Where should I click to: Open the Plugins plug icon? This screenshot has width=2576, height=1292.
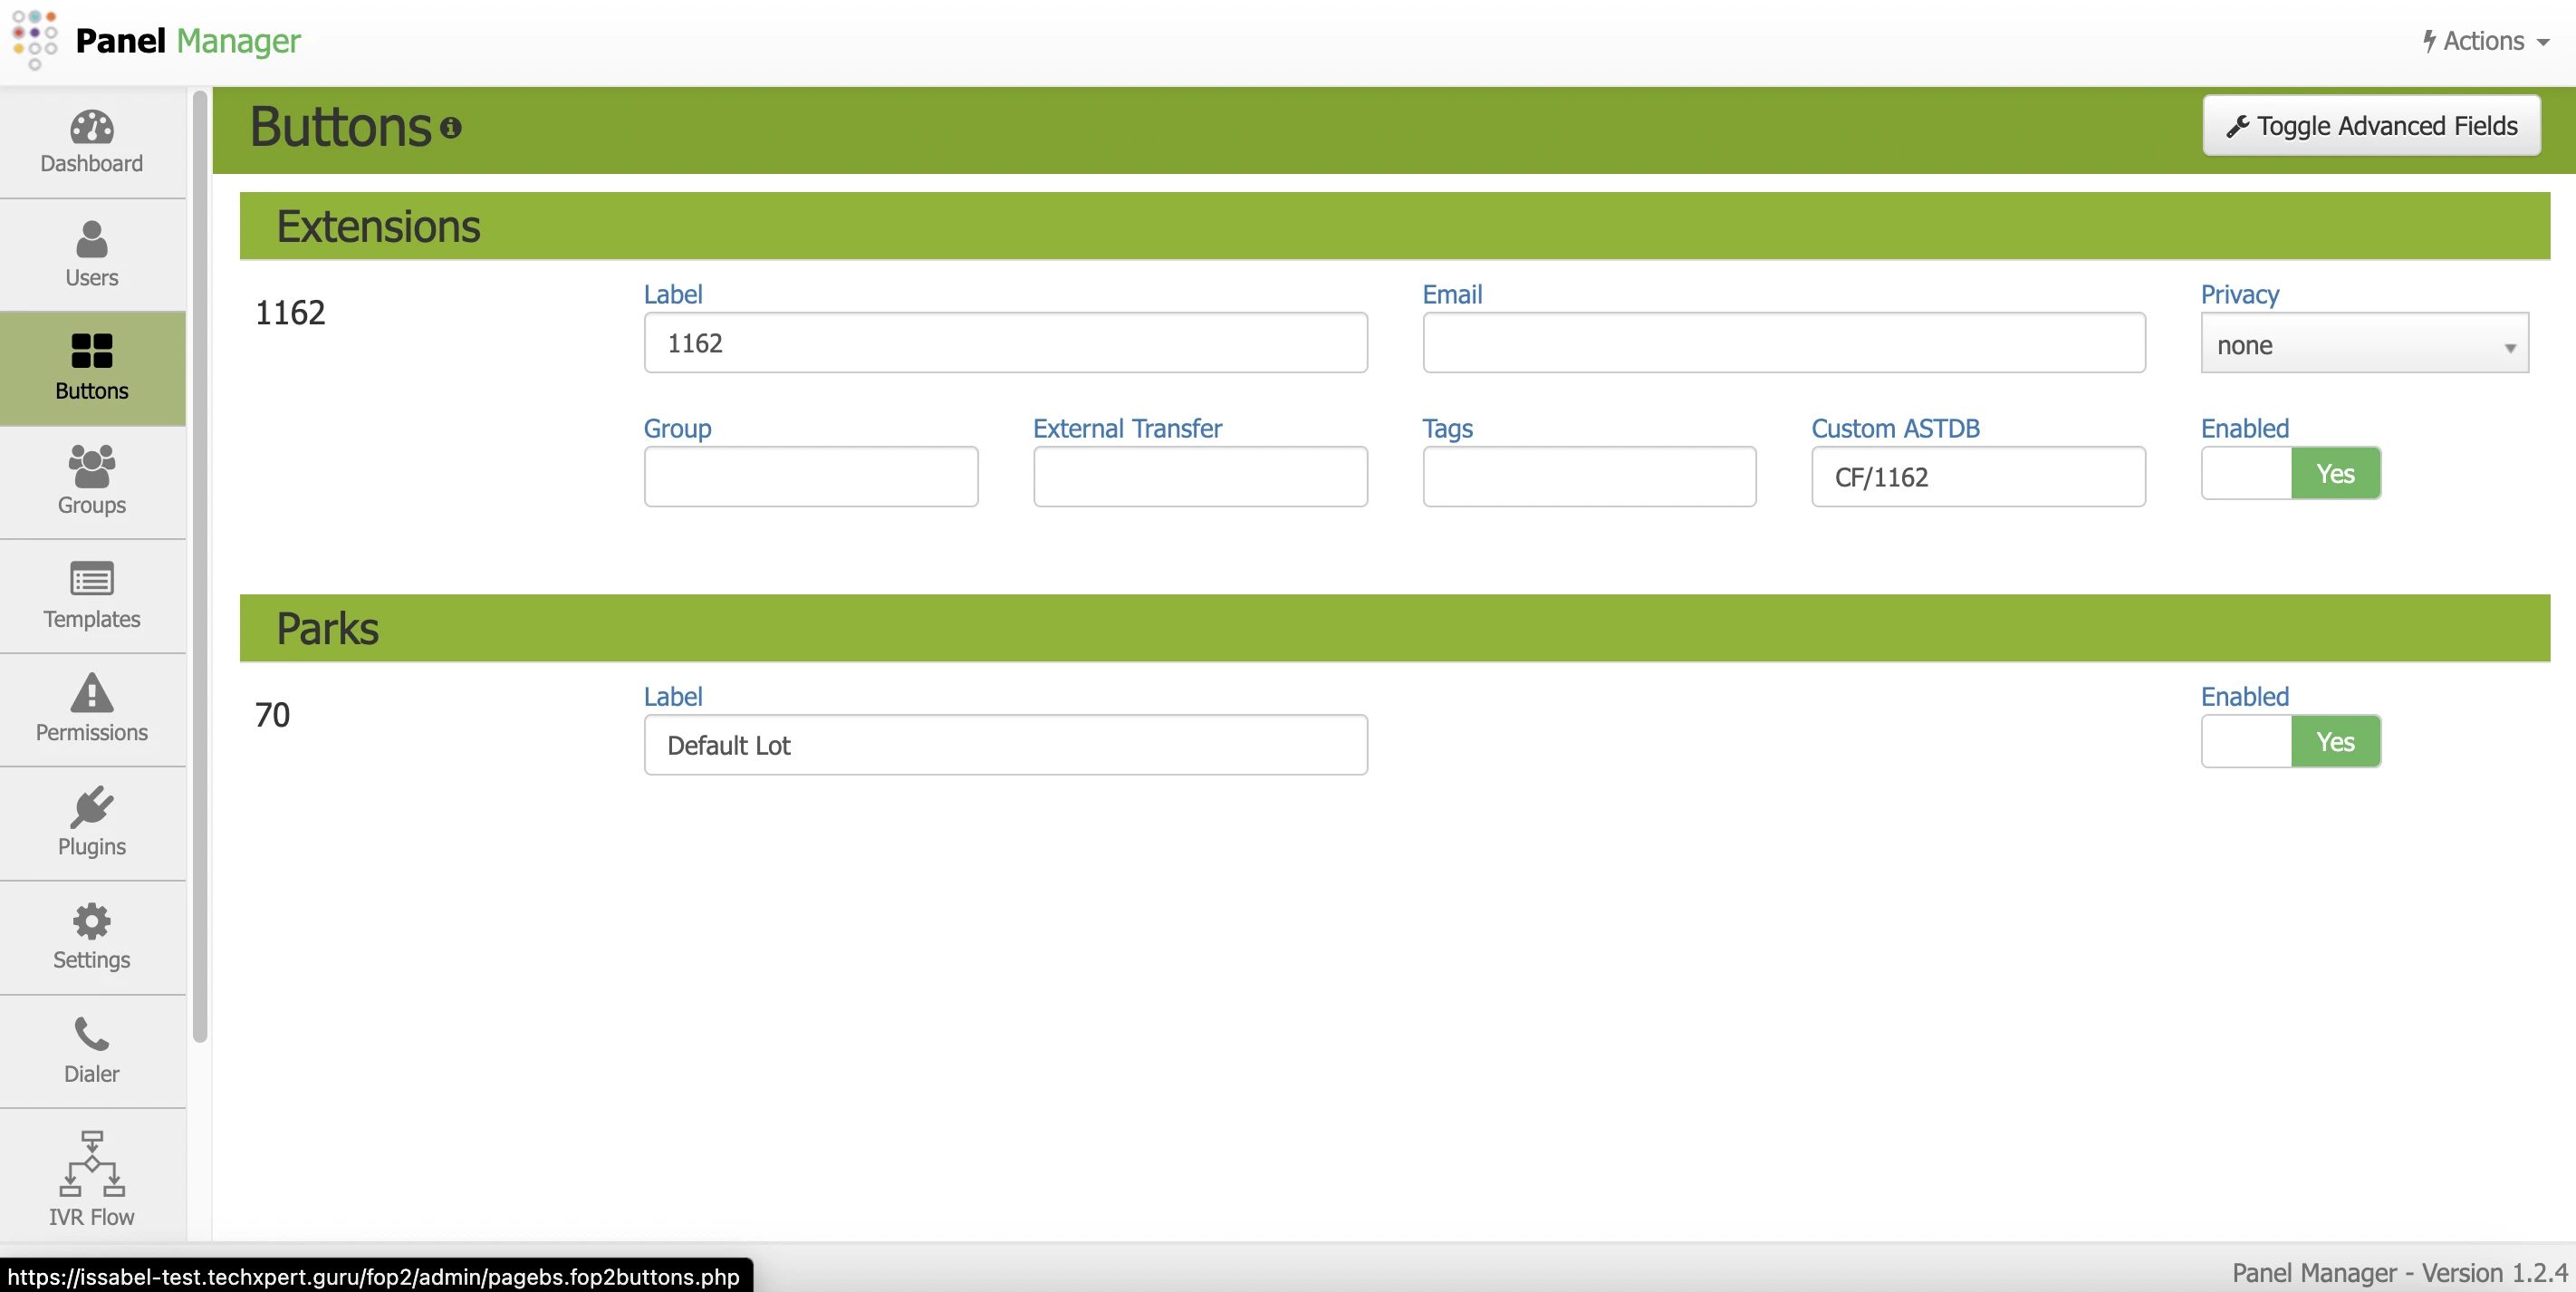click(x=91, y=806)
